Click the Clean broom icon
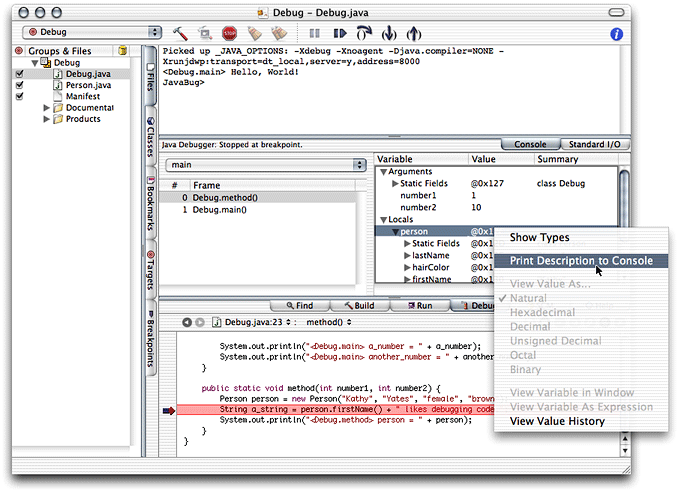677x495 pixels. coord(254,33)
